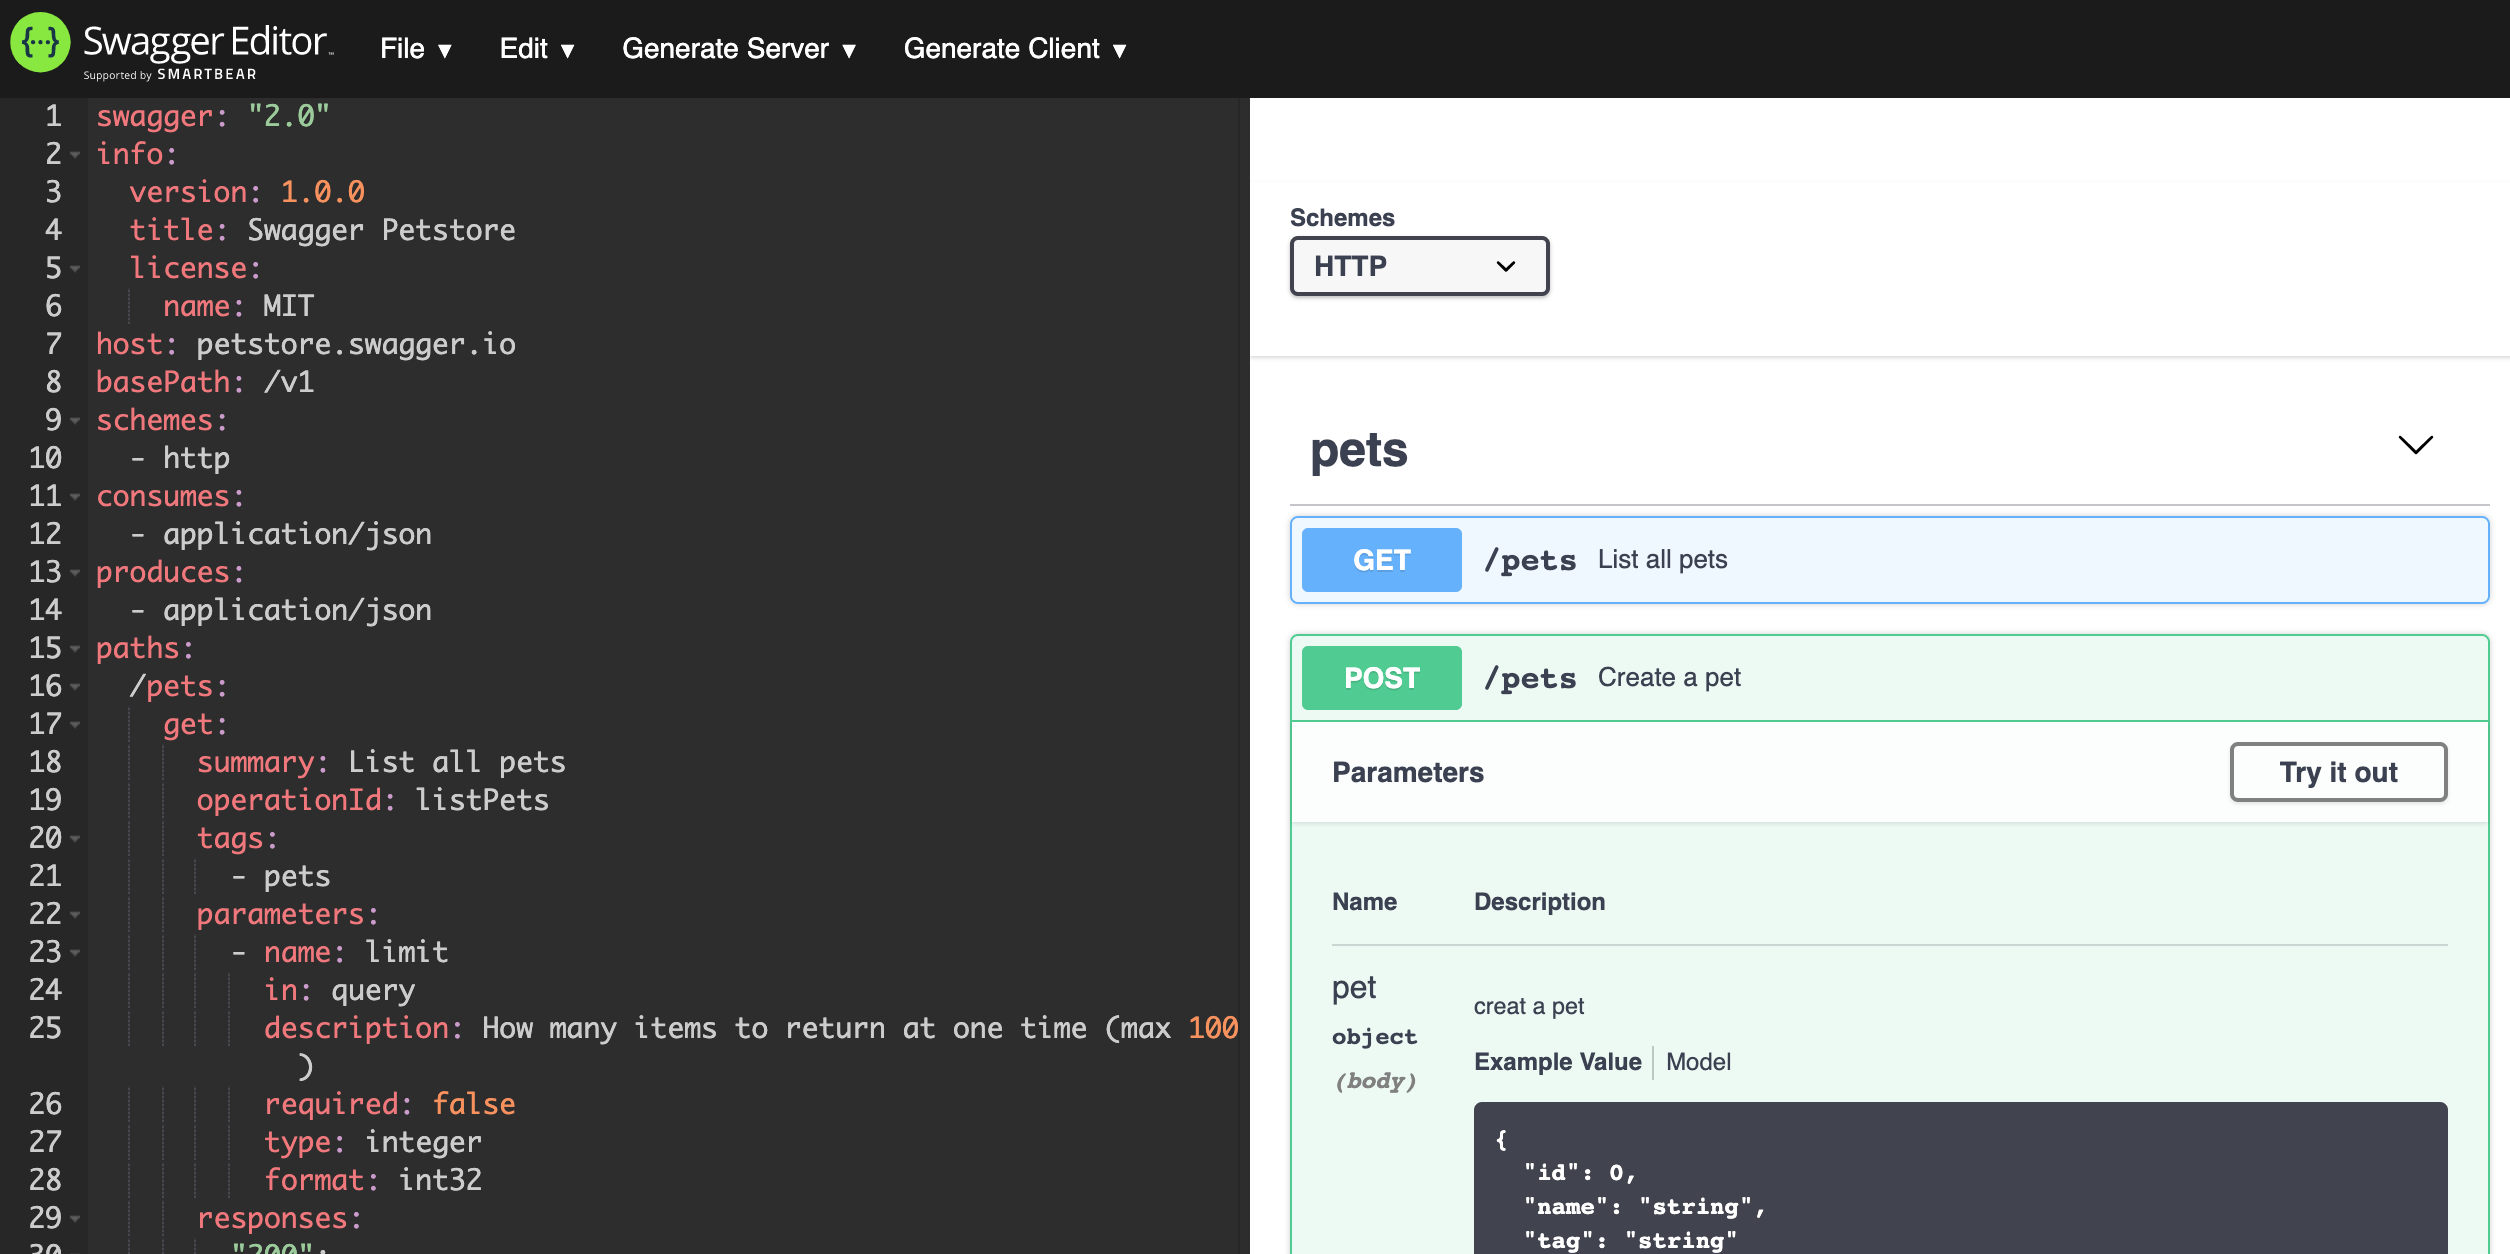
Task: Click the 'required: false' line
Action: click(389, 1104)
